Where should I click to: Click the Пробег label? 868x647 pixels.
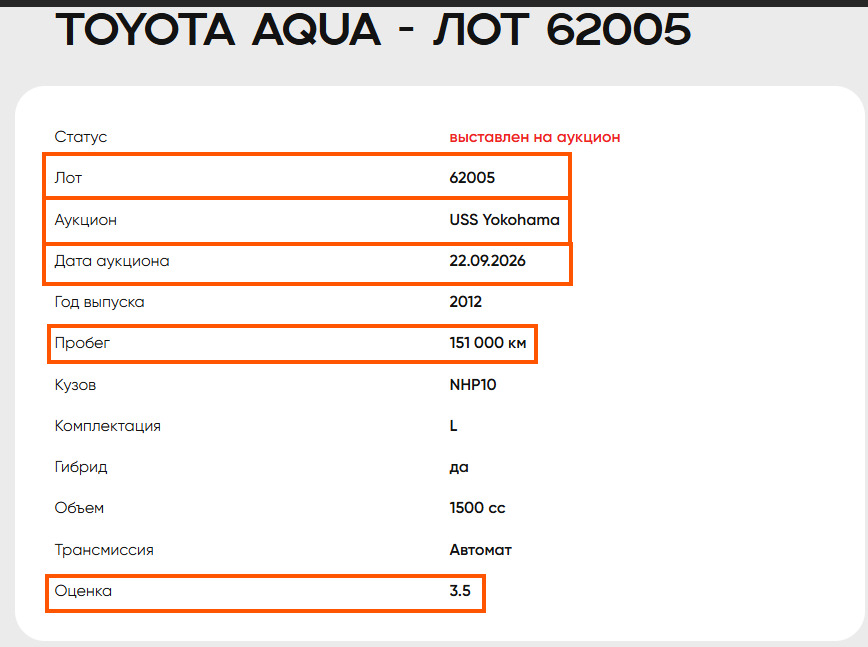pyautogui.click(x=82, y=343)
